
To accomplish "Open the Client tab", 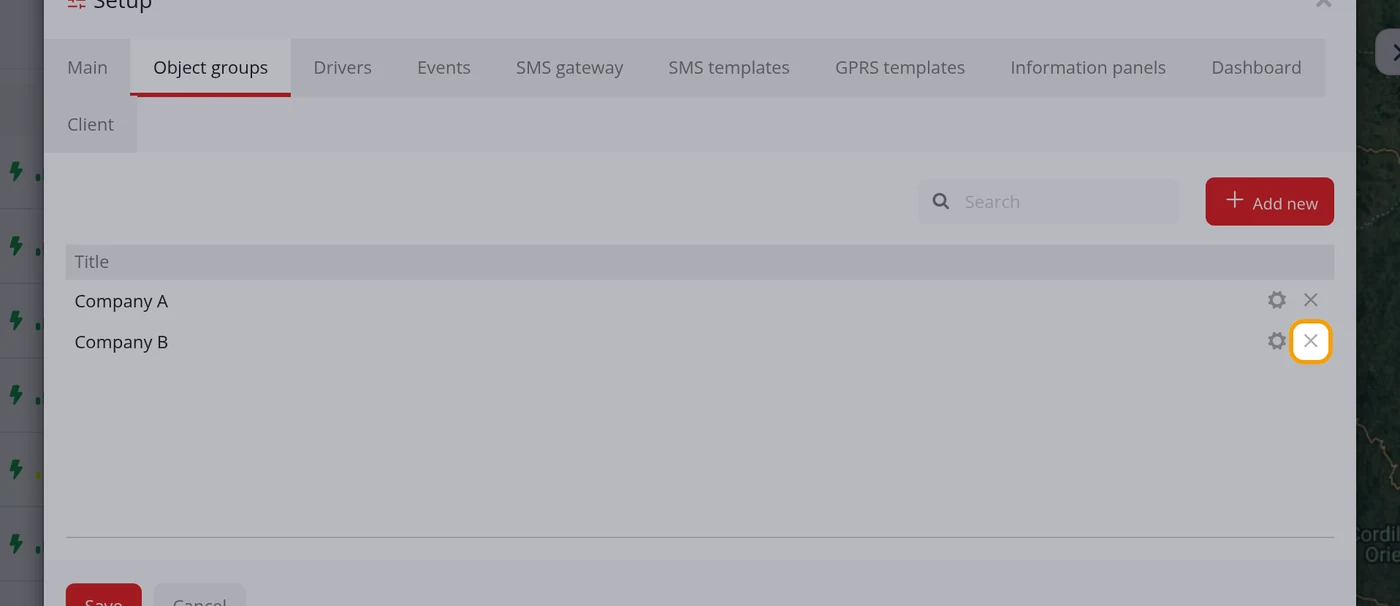I will [90, 124].
